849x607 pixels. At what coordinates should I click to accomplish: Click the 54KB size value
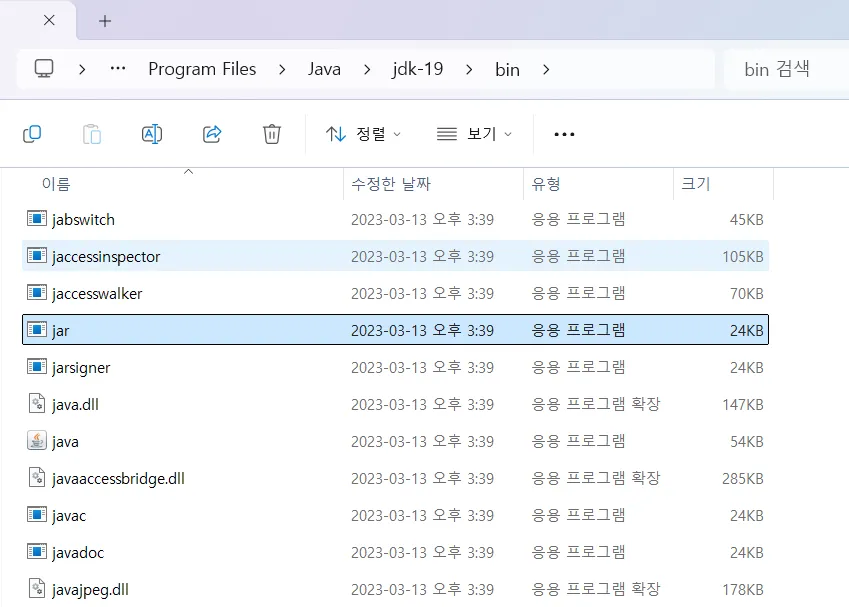[x=747, y=441]
